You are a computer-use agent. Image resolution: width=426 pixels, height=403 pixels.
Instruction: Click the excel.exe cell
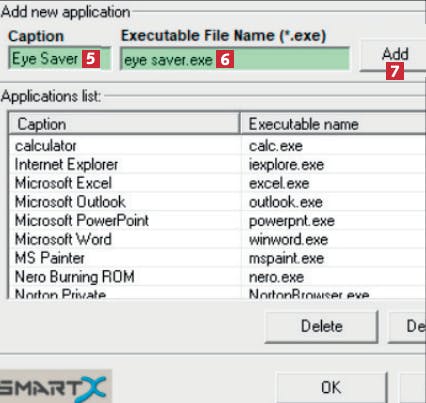pos(279,183)
